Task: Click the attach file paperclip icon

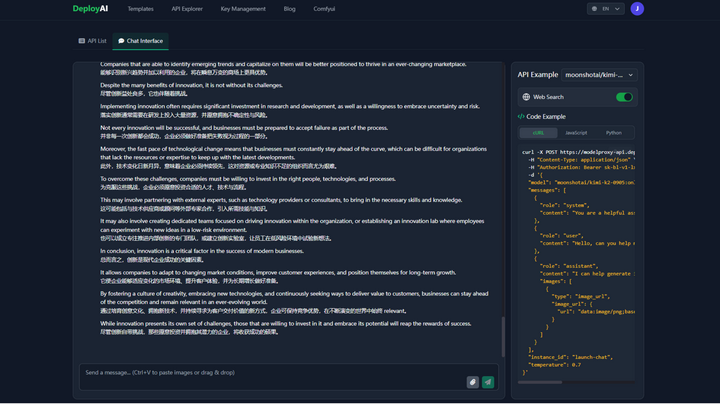Action: pos(472,382)
